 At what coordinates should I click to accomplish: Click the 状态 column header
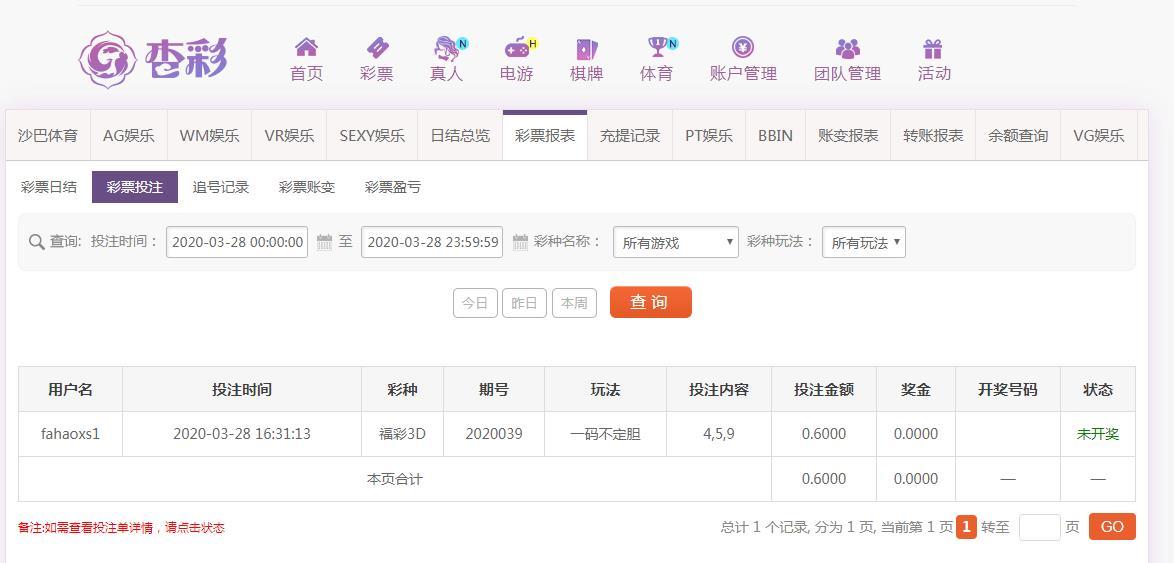coord(1098,389)
